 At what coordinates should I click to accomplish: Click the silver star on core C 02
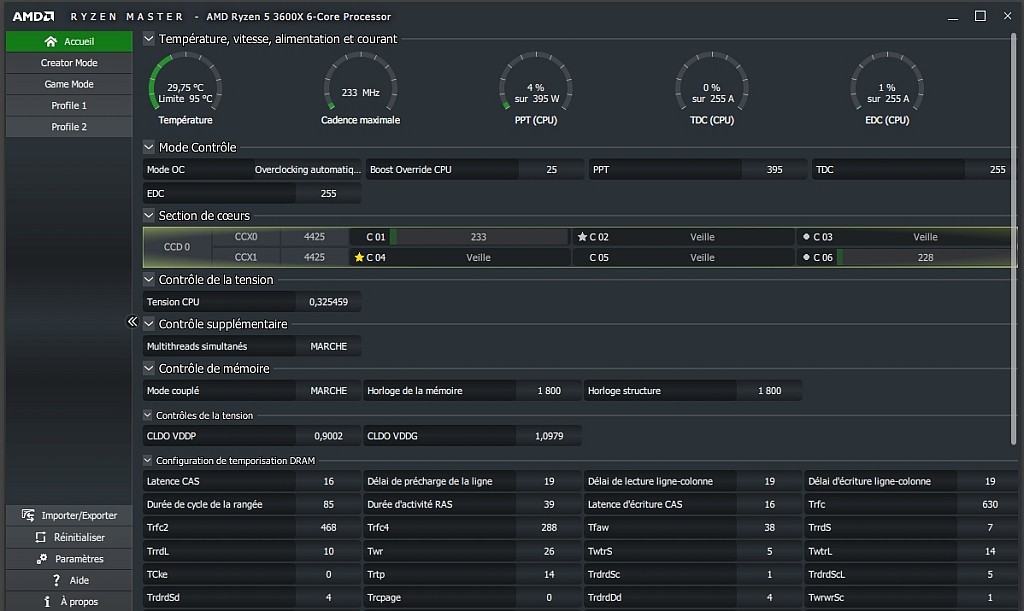tap(582, 237)
